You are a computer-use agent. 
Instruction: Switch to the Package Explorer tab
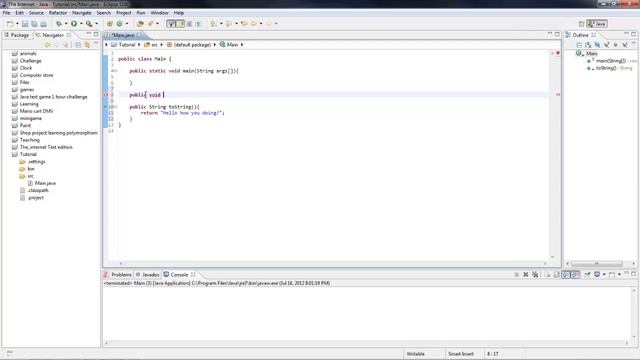(x=17, y=35)
